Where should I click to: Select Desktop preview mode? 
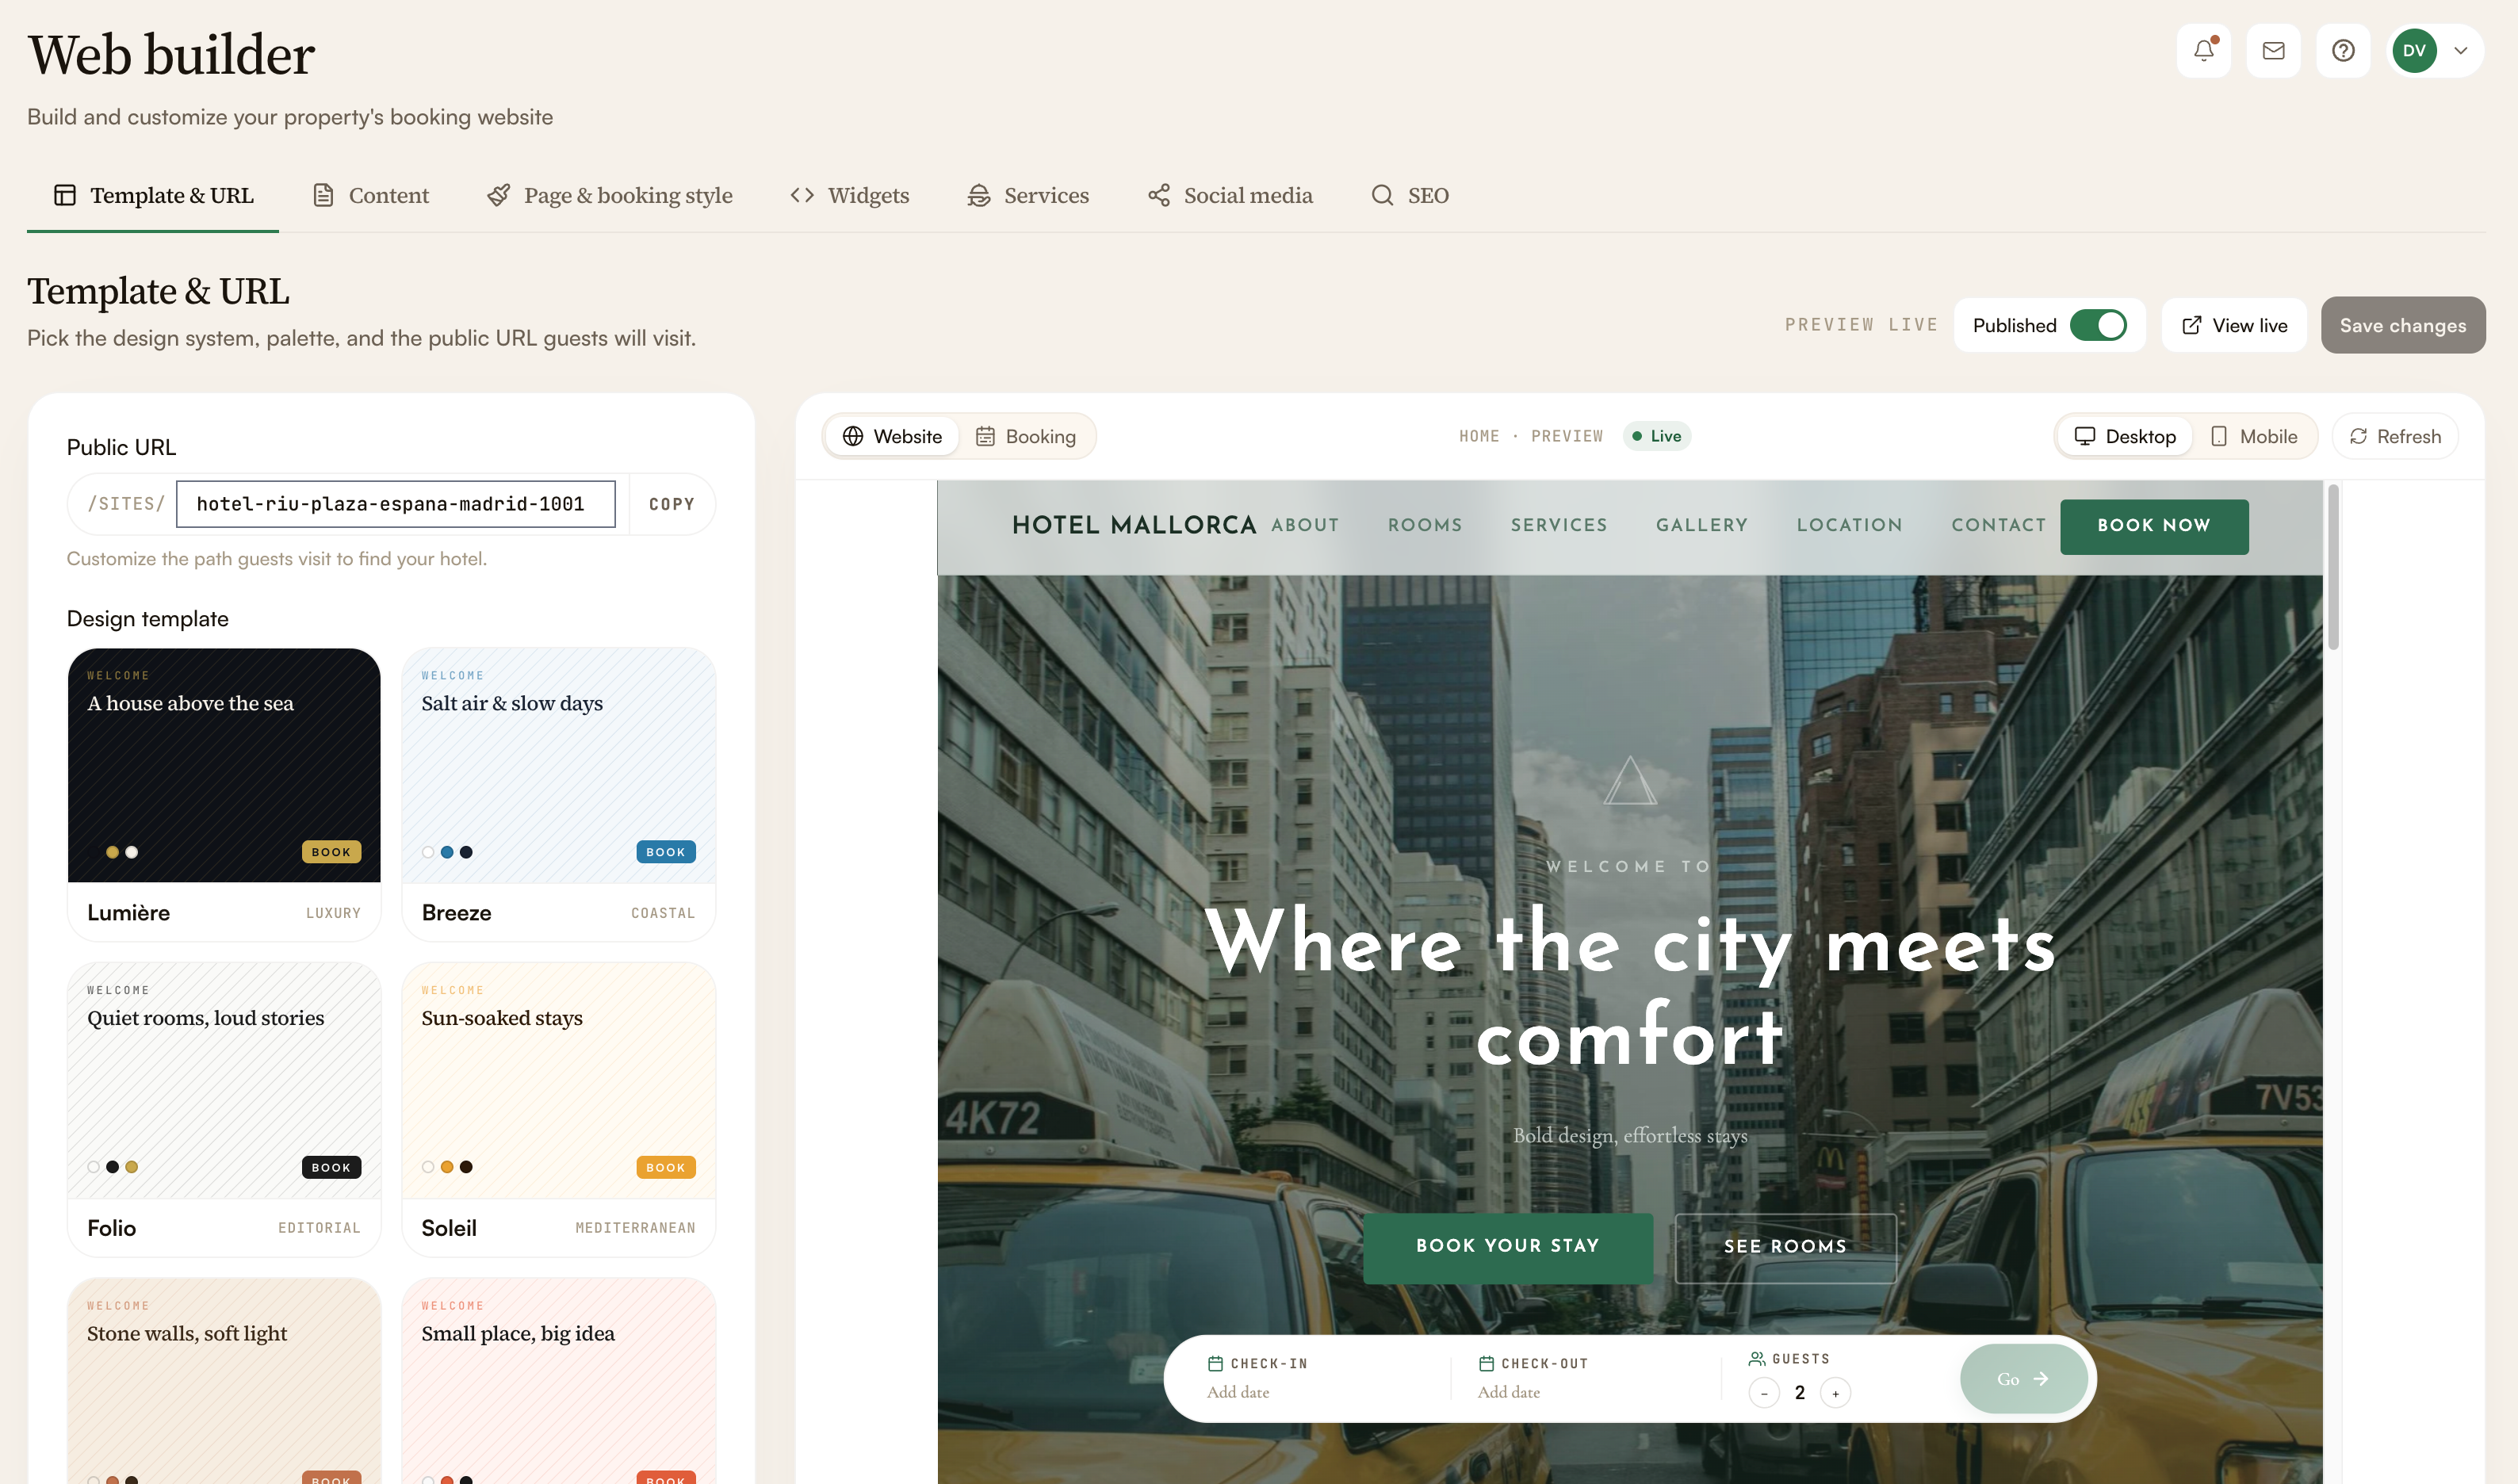(2125, 436)
